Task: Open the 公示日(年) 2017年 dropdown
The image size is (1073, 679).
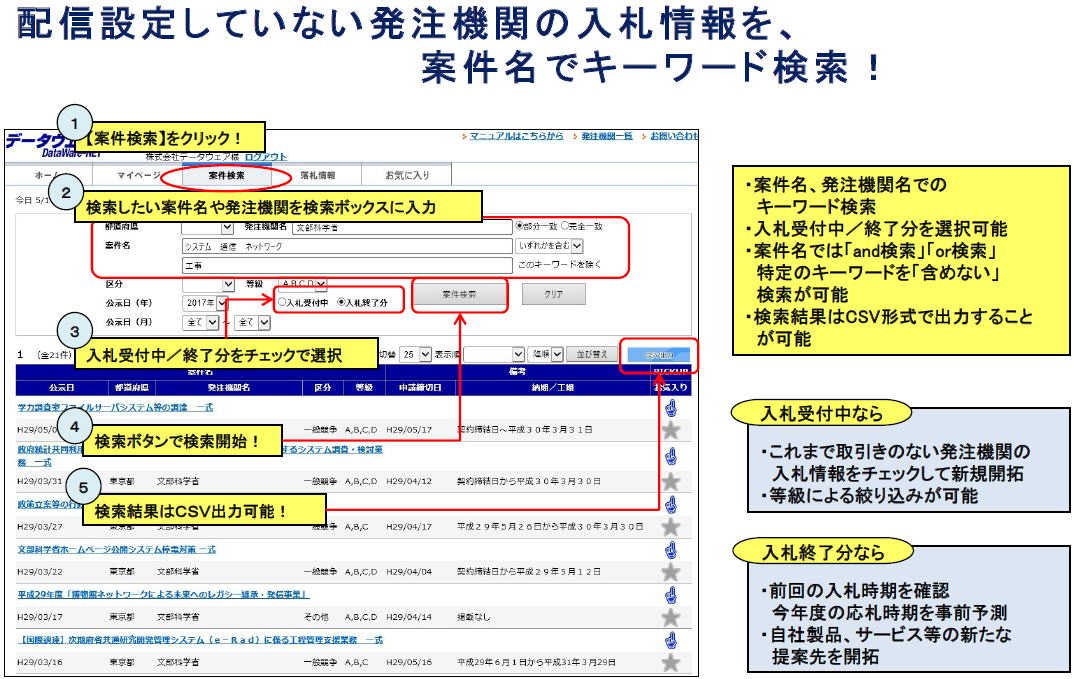Action: 205,303
